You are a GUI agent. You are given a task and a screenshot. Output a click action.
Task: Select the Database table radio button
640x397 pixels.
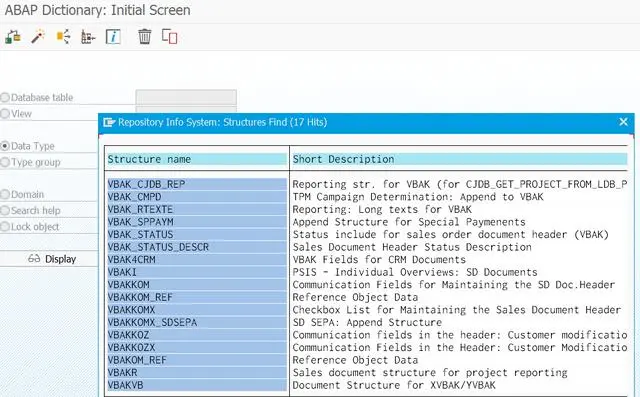[5, 98]
